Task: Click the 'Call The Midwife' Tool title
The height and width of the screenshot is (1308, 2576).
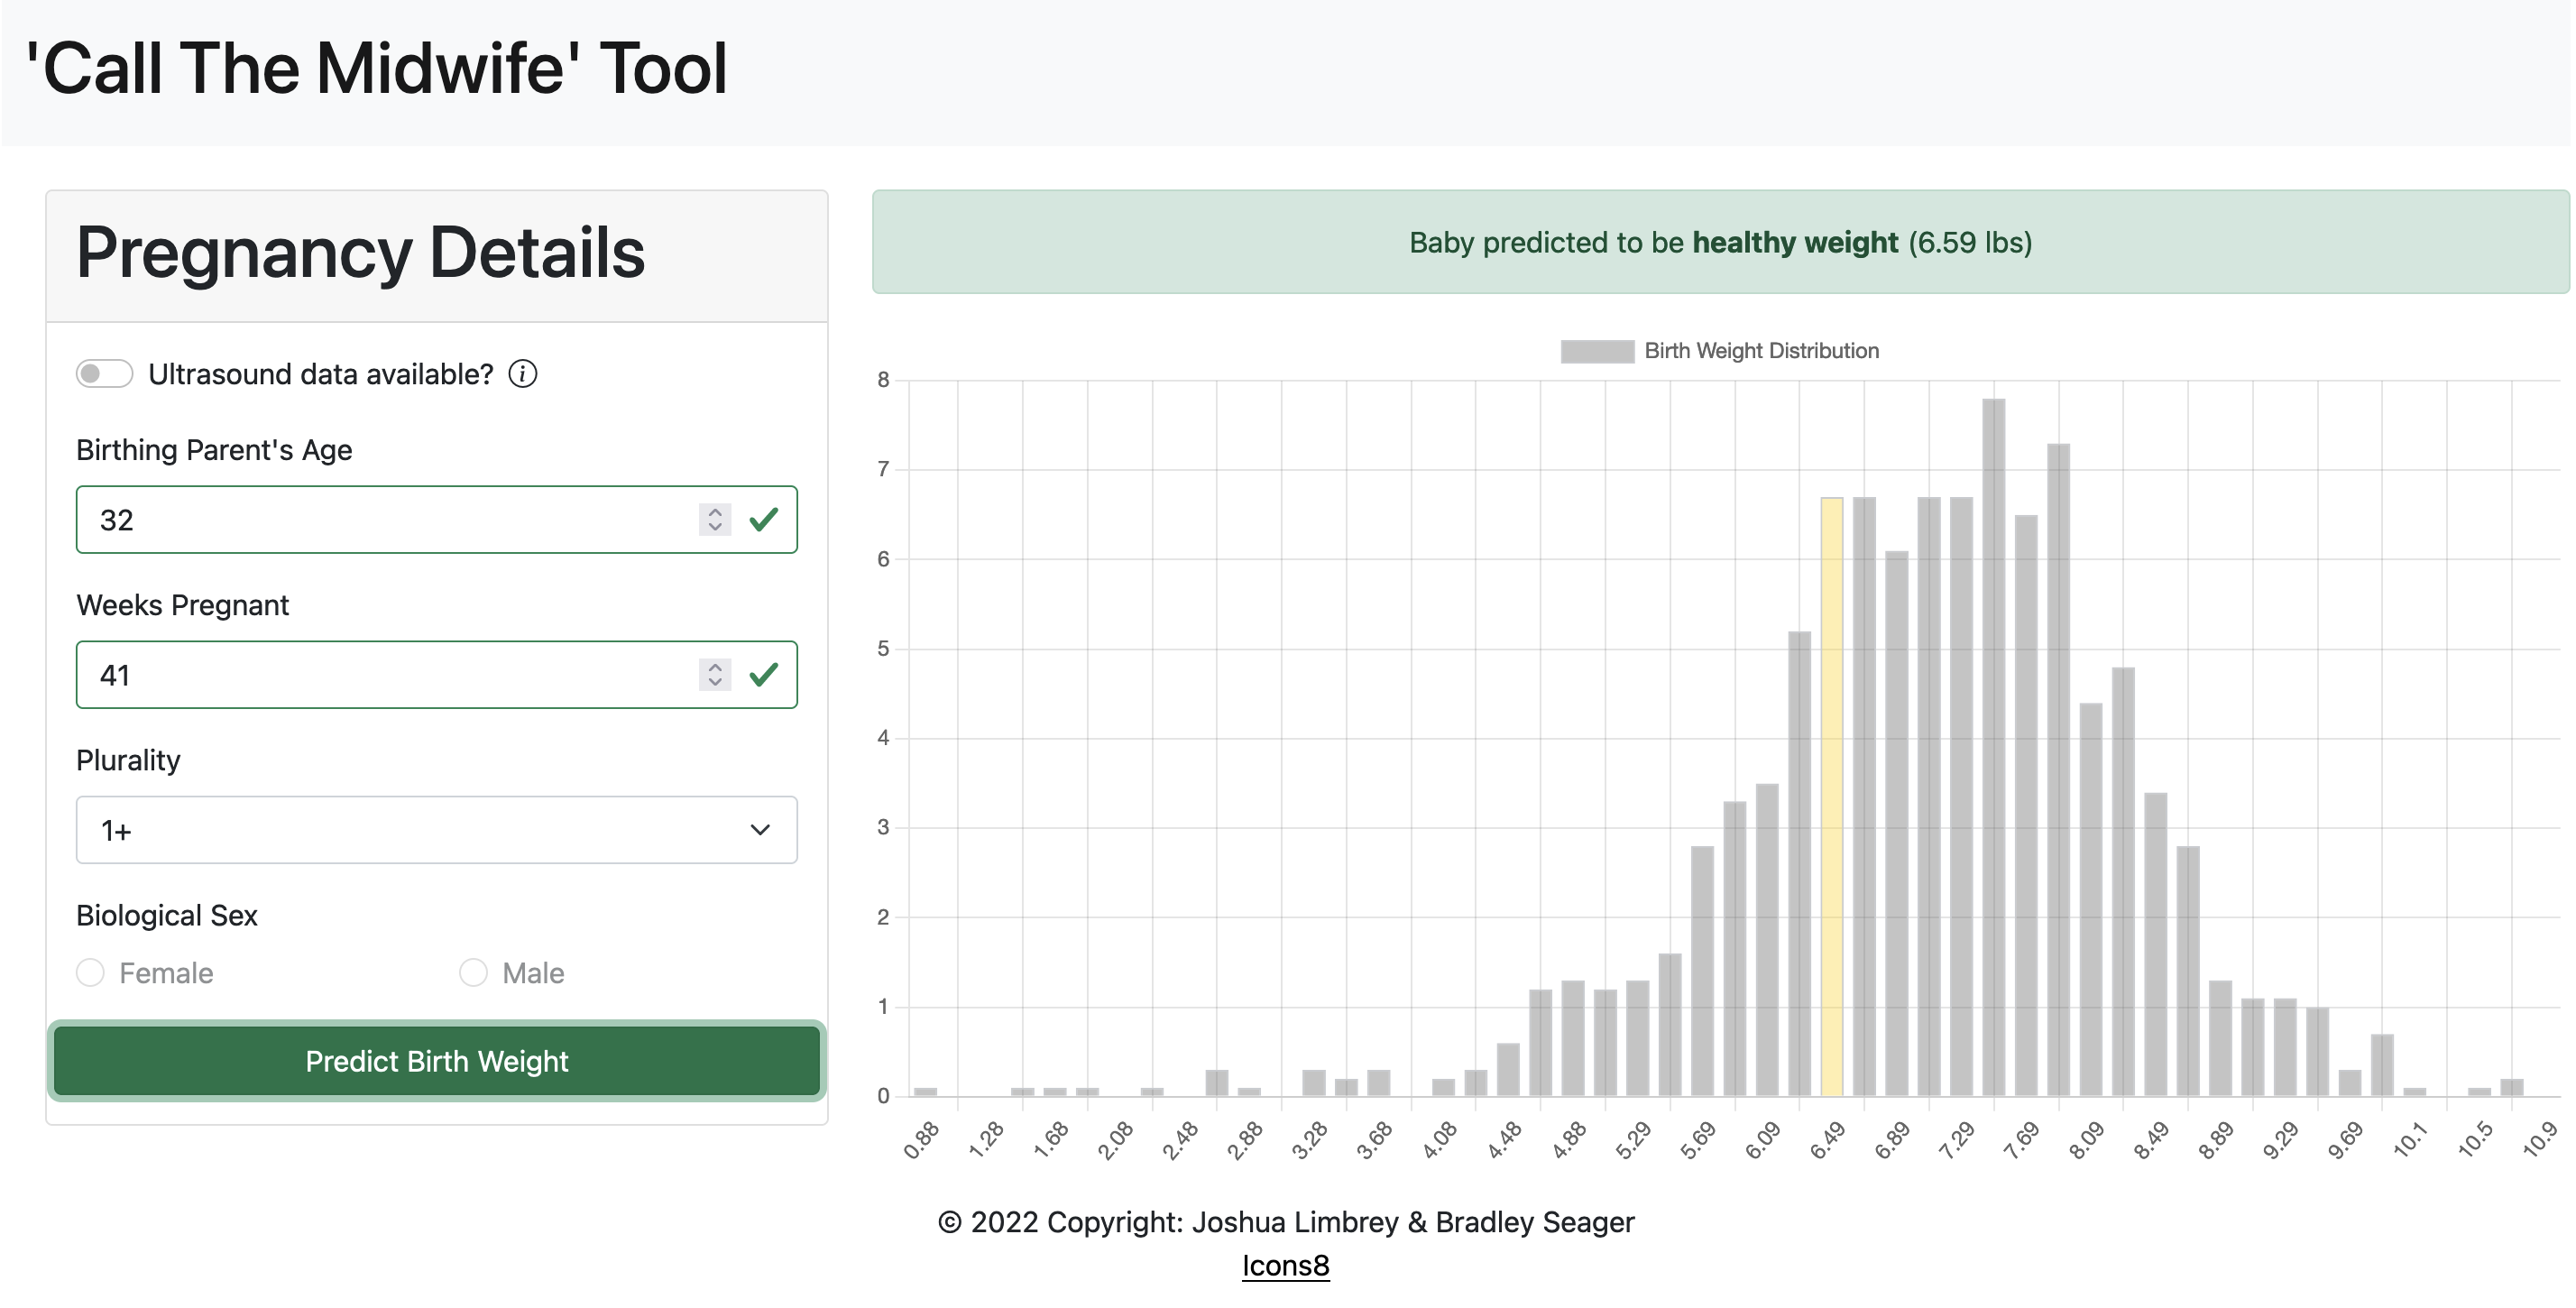Action: pyautogui.click(x=377, y=69)
